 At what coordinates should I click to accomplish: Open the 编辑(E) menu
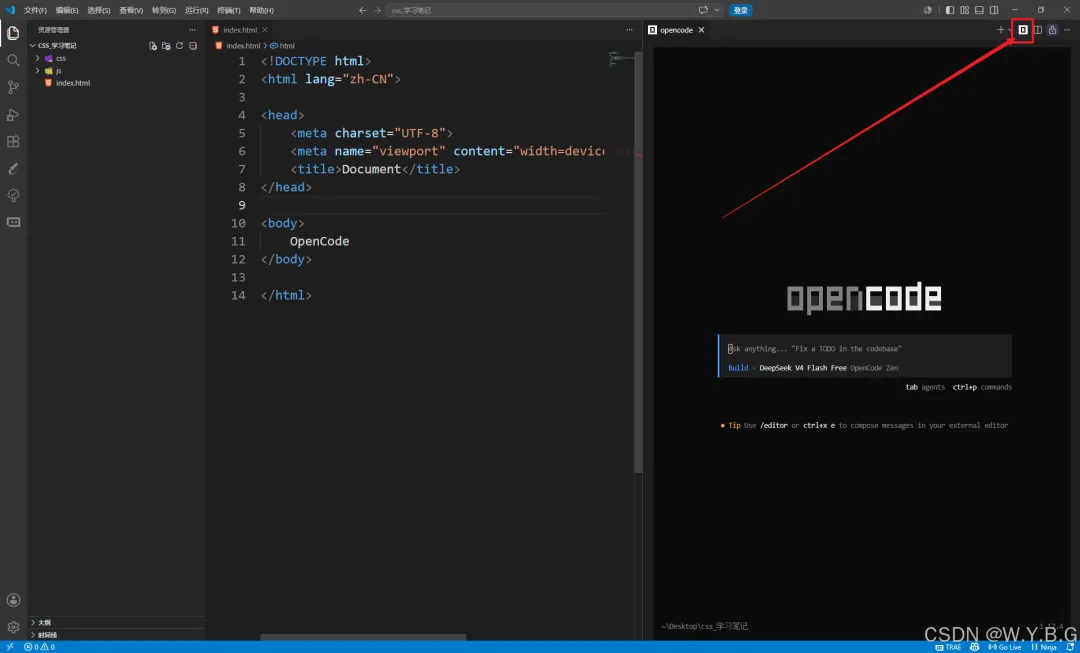67,10
